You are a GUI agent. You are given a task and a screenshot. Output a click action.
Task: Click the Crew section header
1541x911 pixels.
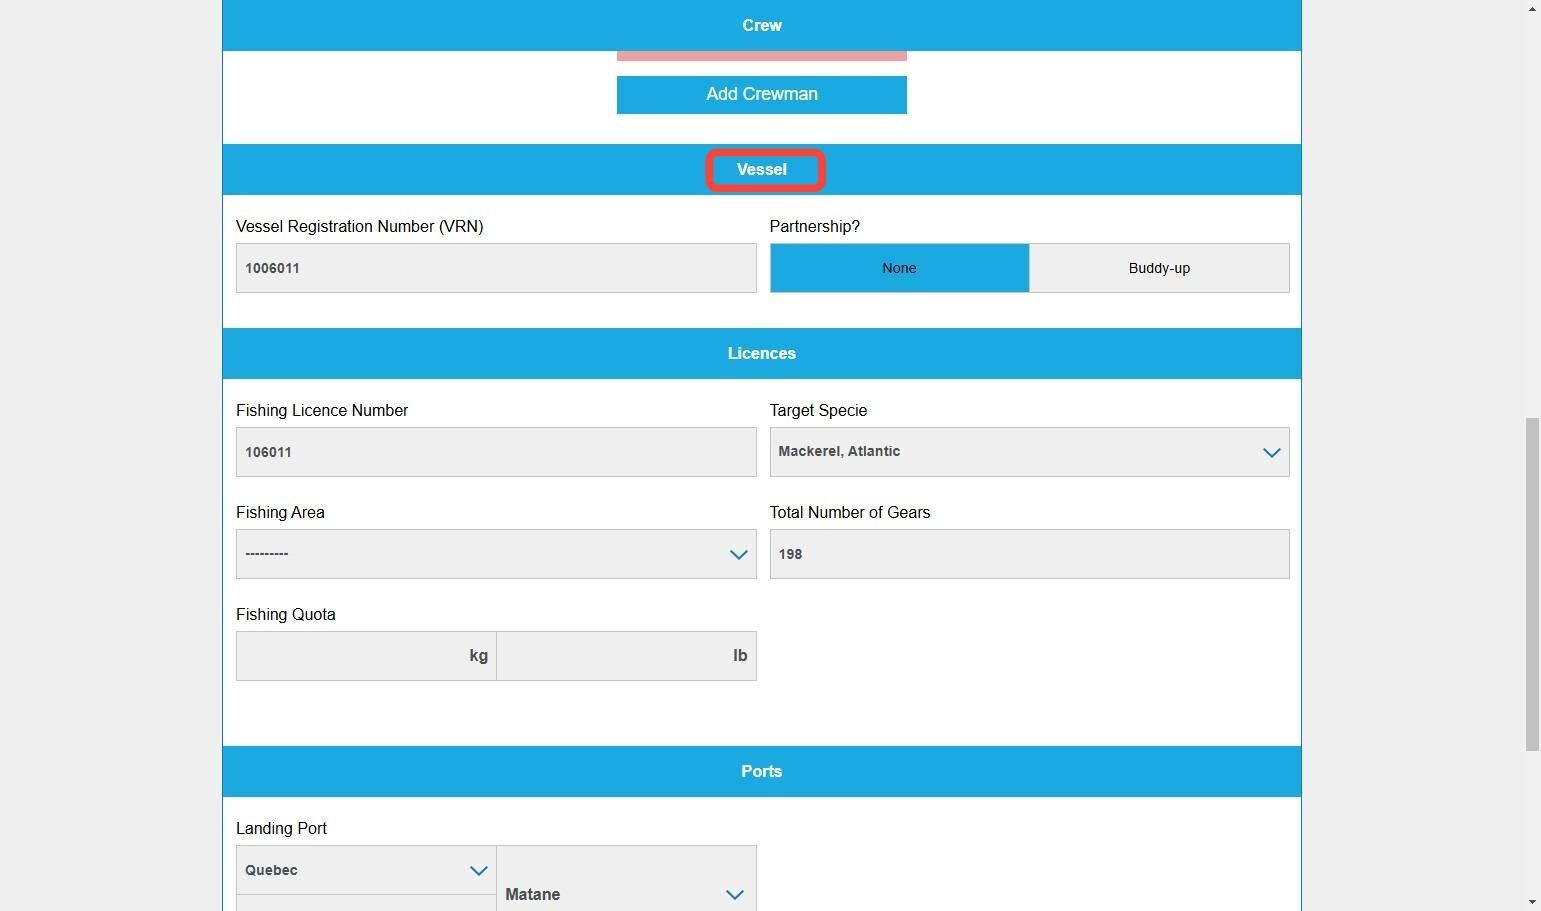coord(761,25)
